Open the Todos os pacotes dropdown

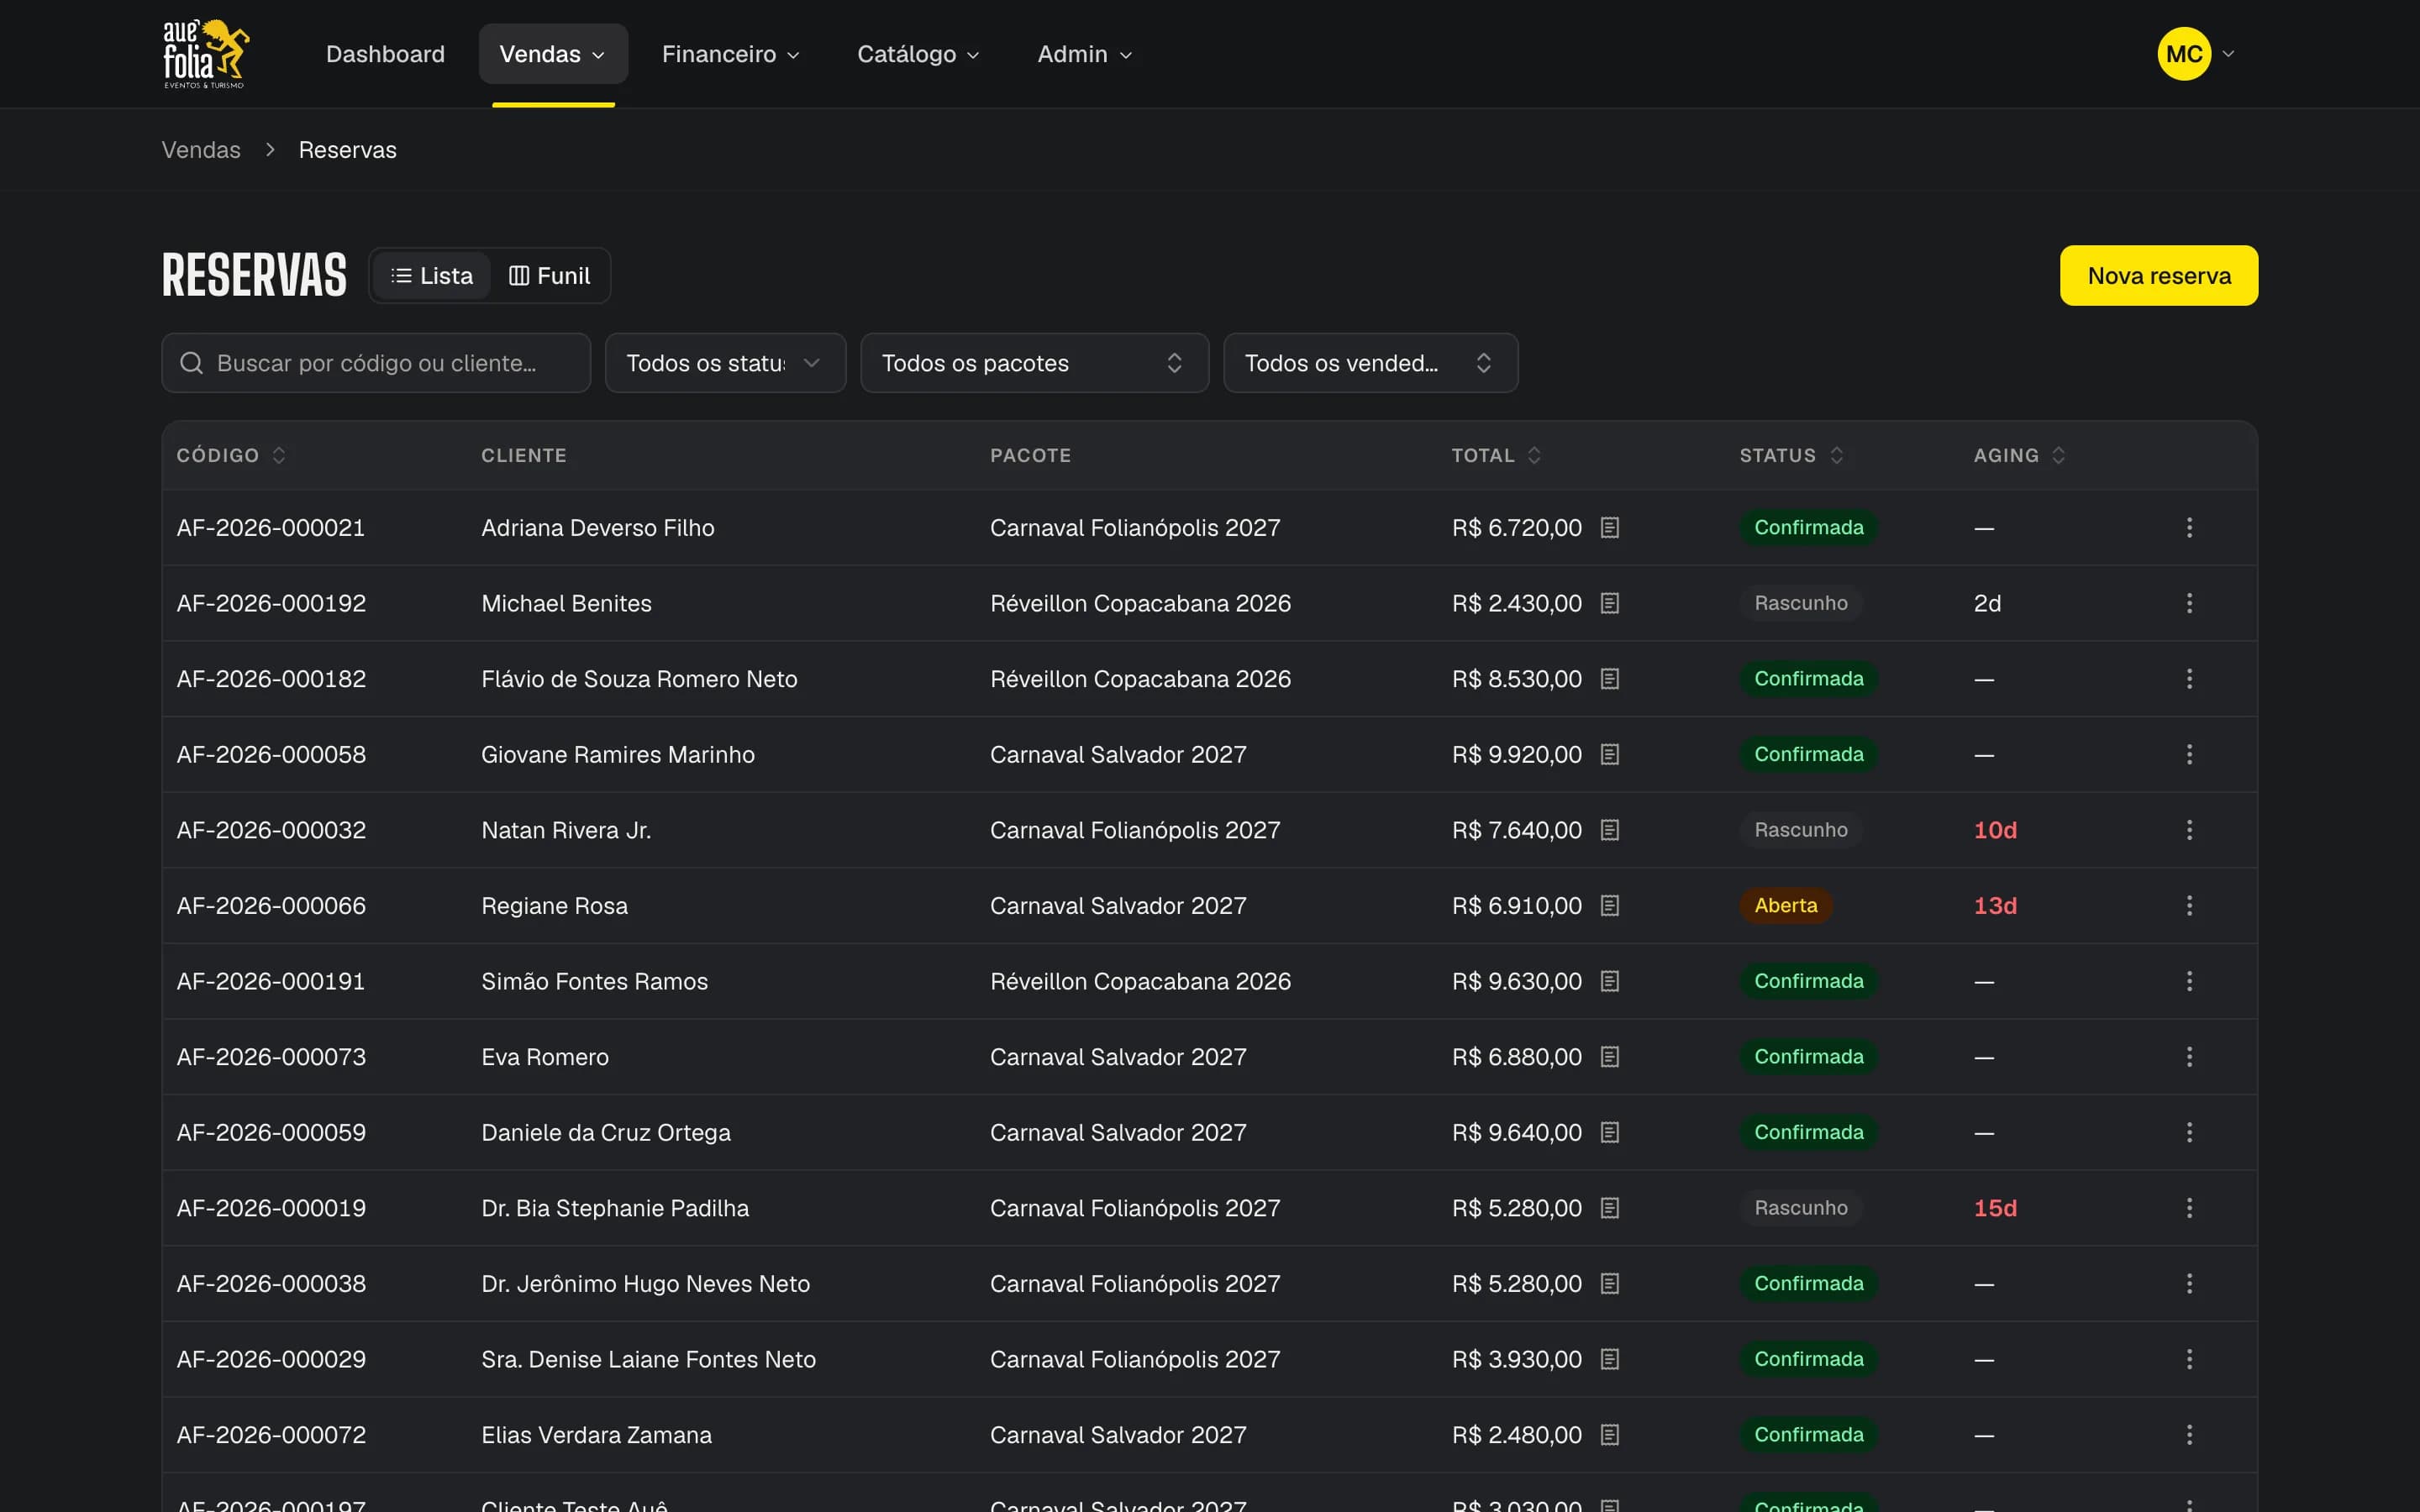[1034, 363]
